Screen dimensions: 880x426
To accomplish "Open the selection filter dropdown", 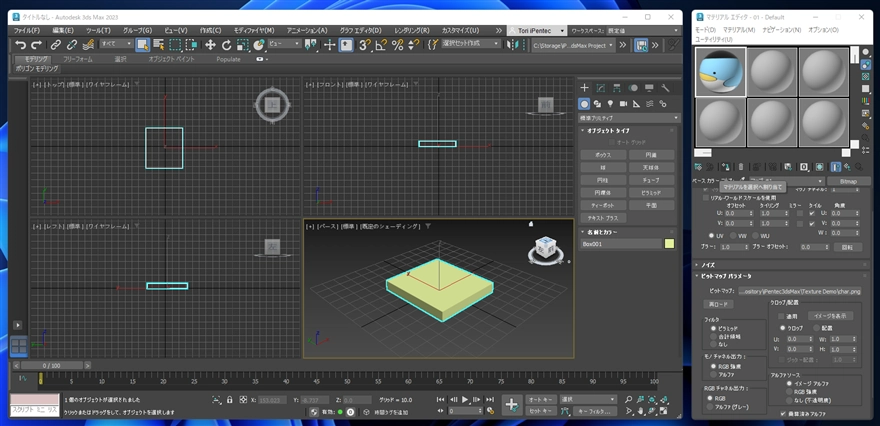I will 116,44.
